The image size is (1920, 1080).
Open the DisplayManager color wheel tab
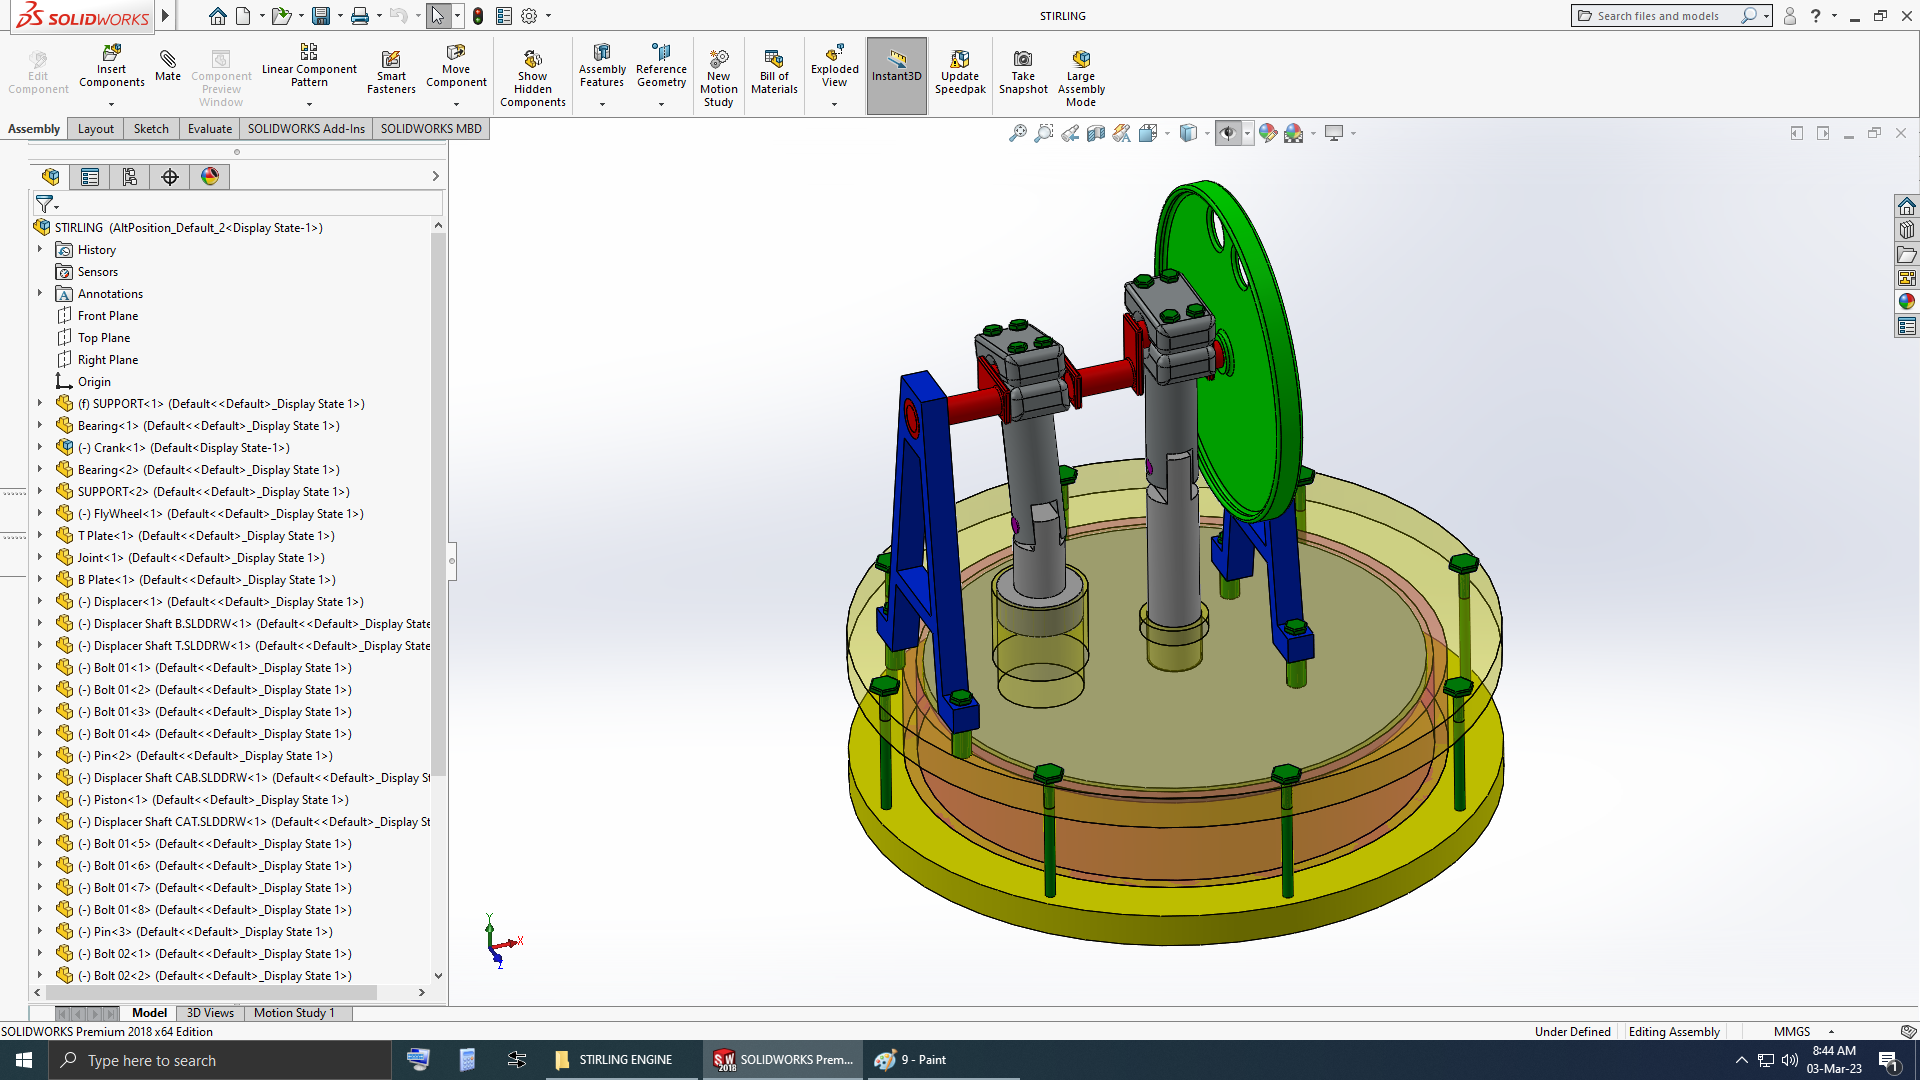click(x=210, y=177)
